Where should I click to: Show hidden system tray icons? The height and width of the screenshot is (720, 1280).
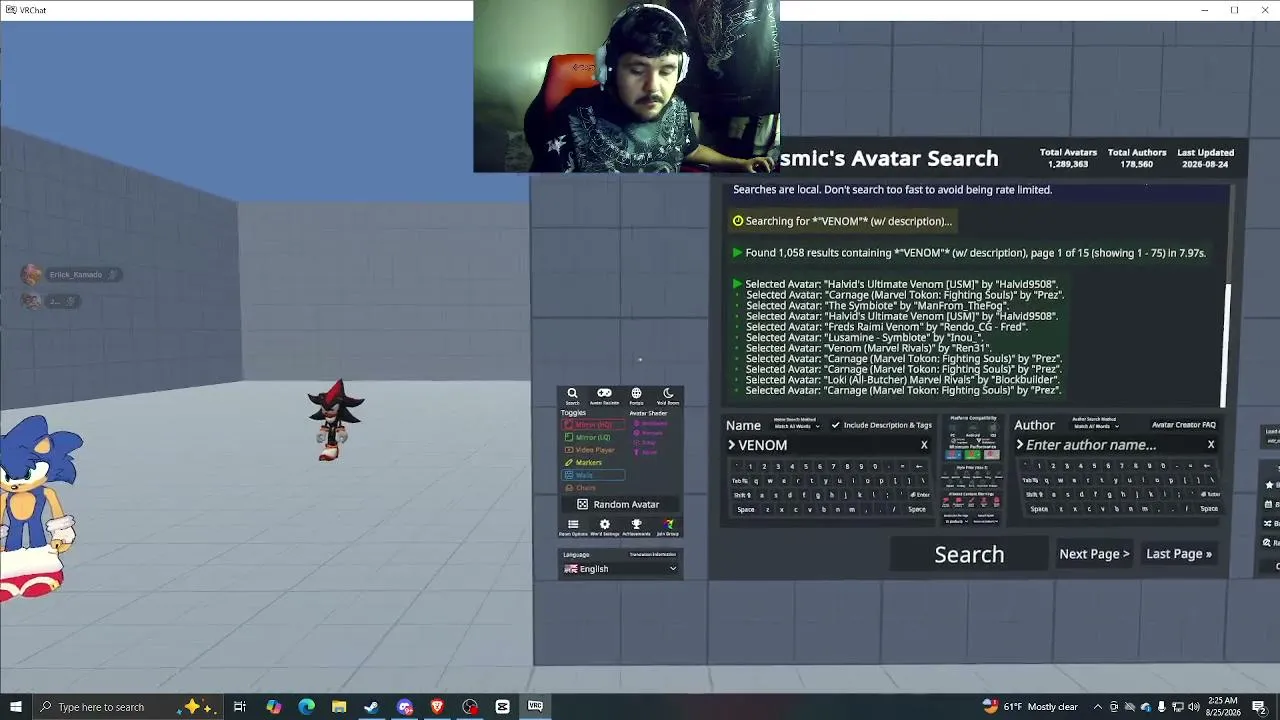coord(1097,707)
